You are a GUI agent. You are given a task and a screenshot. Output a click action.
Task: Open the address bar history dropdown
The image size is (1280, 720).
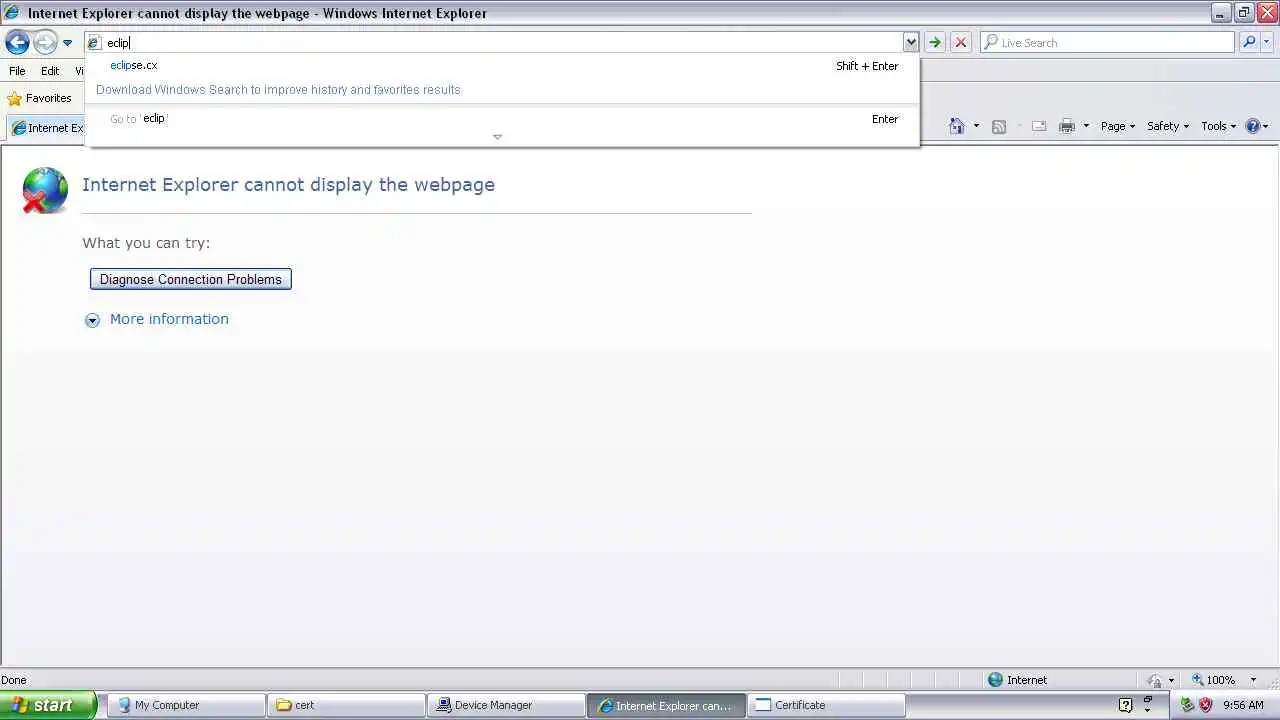[910, 42]
